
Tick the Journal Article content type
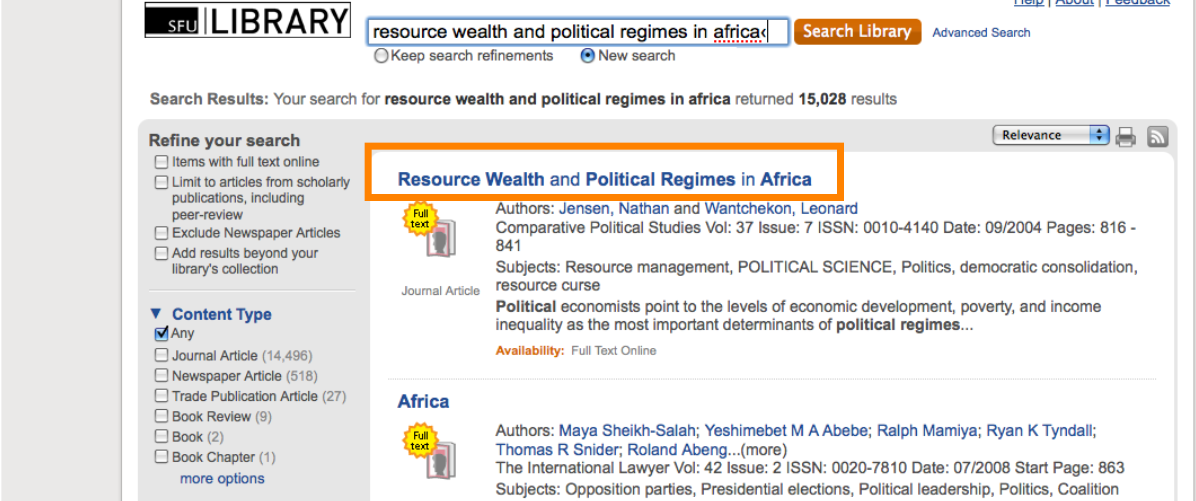click(161, 355)
